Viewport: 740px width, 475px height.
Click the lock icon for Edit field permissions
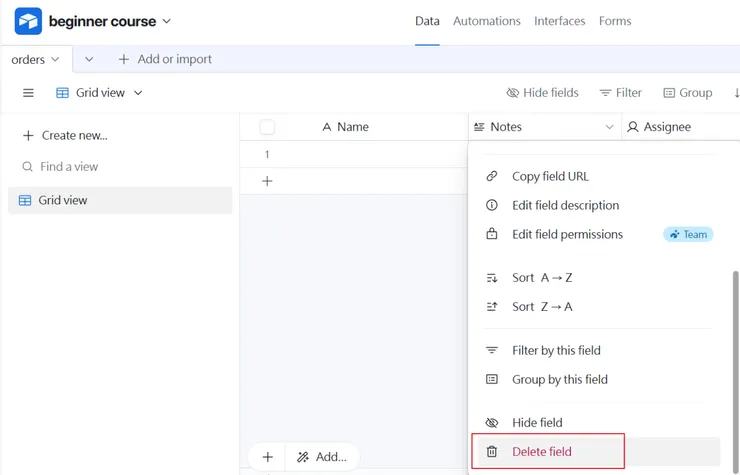pyautogui.click(x=492, y=234)
